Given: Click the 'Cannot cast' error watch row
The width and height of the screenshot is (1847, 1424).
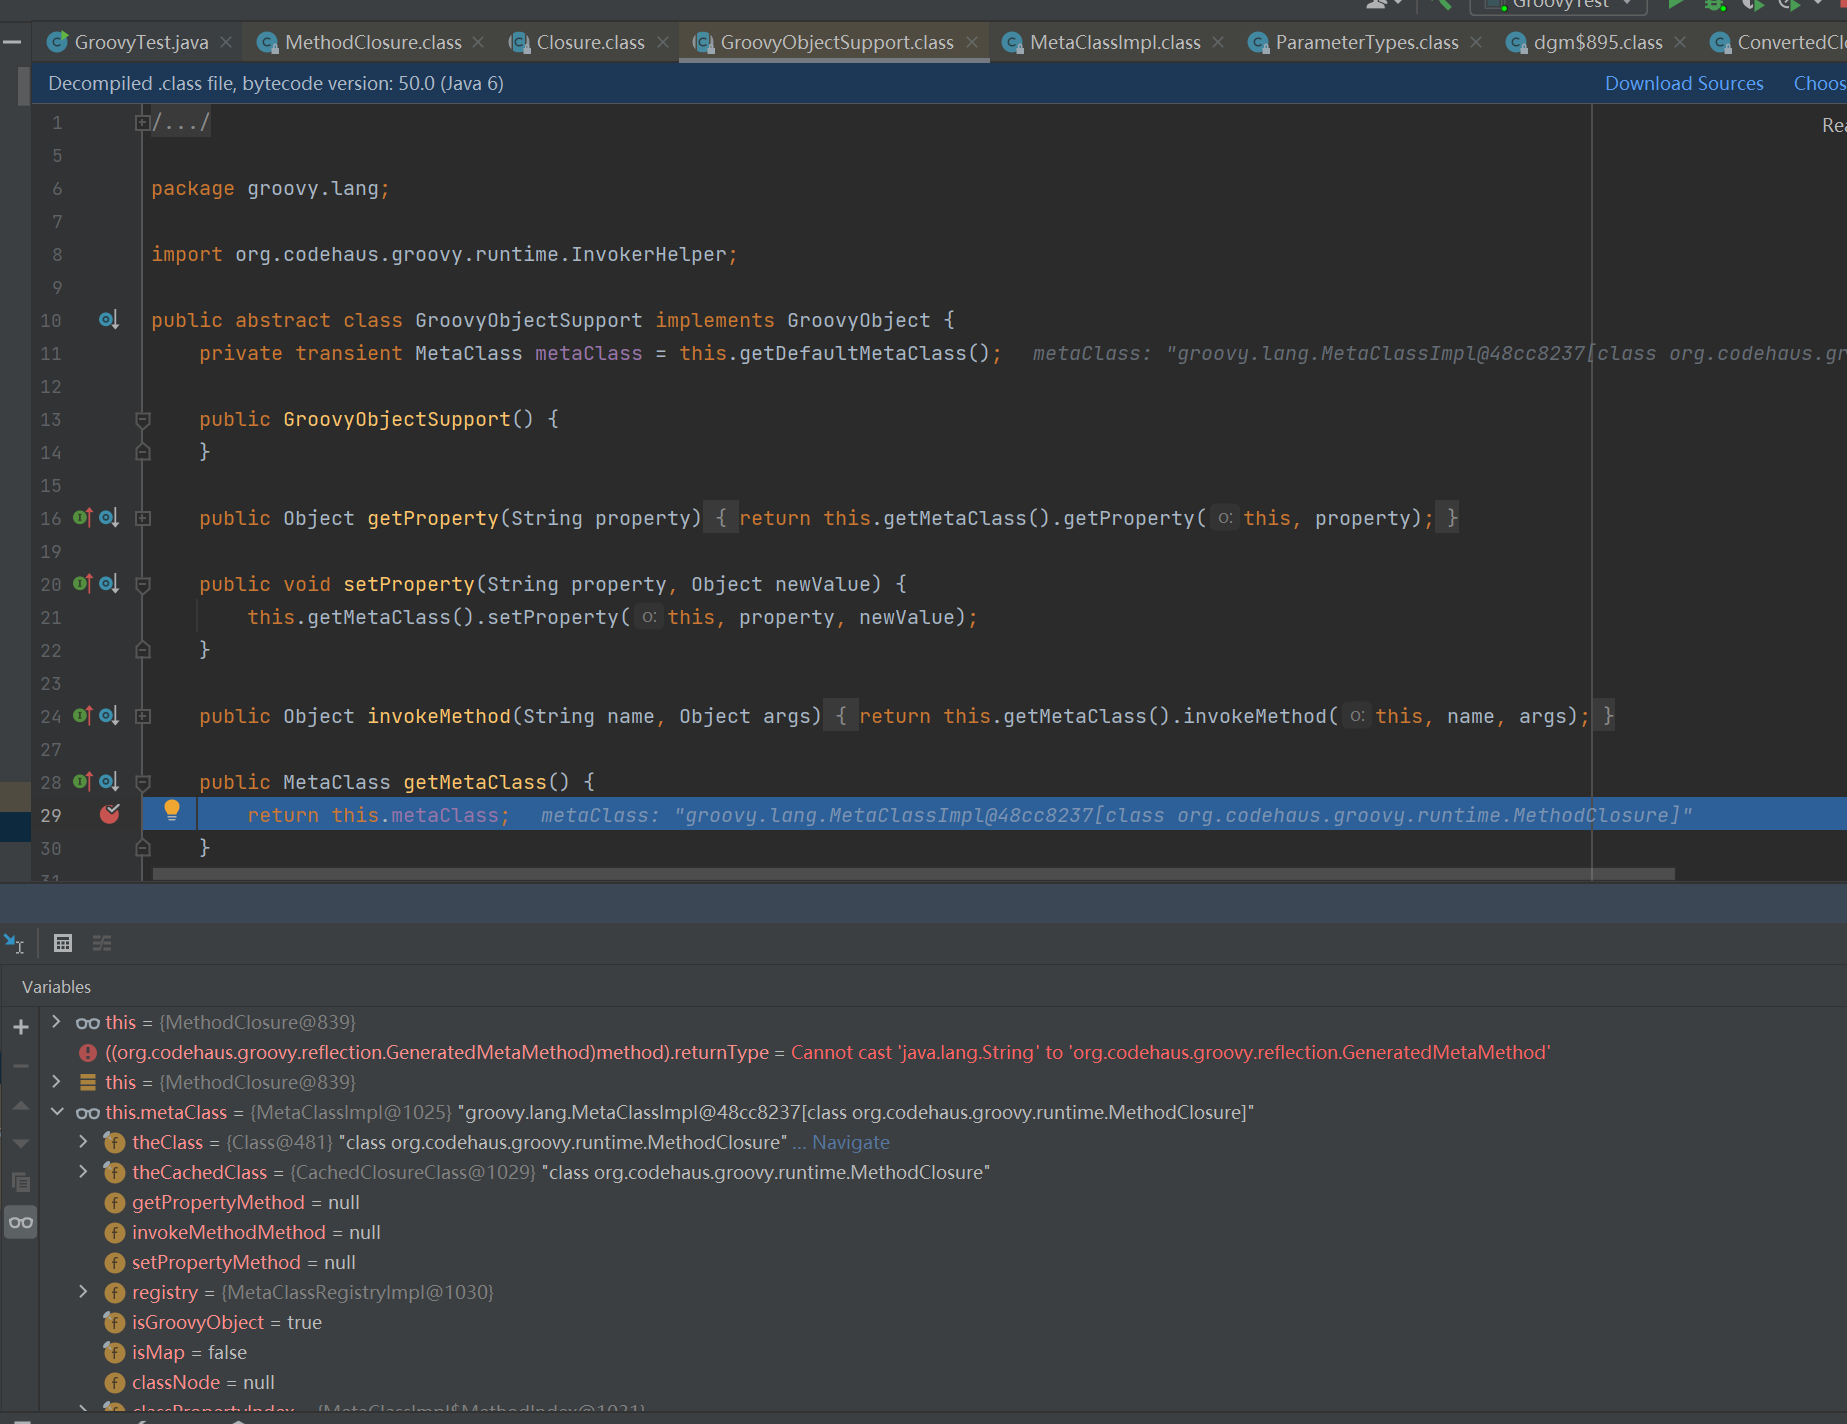Looking at the screenshot, I should tap(942, 1052).
